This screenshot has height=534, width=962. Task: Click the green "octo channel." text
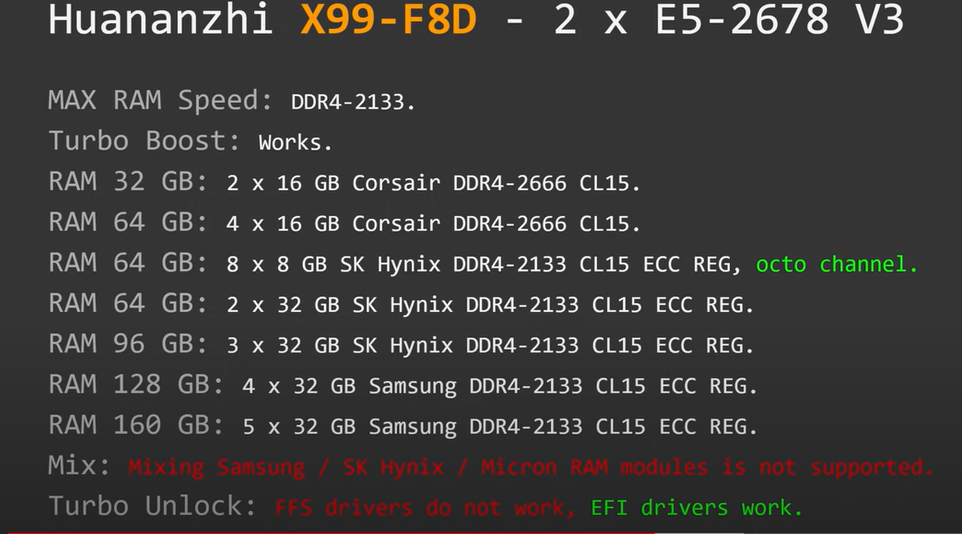836,265
